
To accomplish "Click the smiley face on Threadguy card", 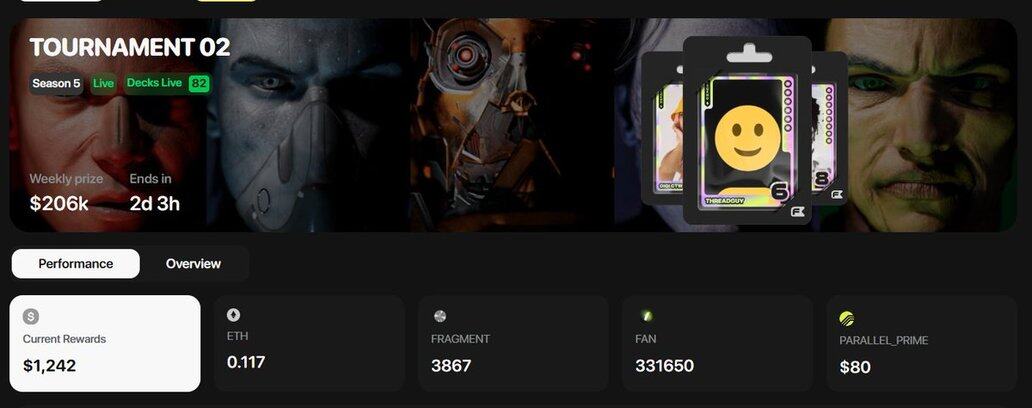I will tap(748, 139).
